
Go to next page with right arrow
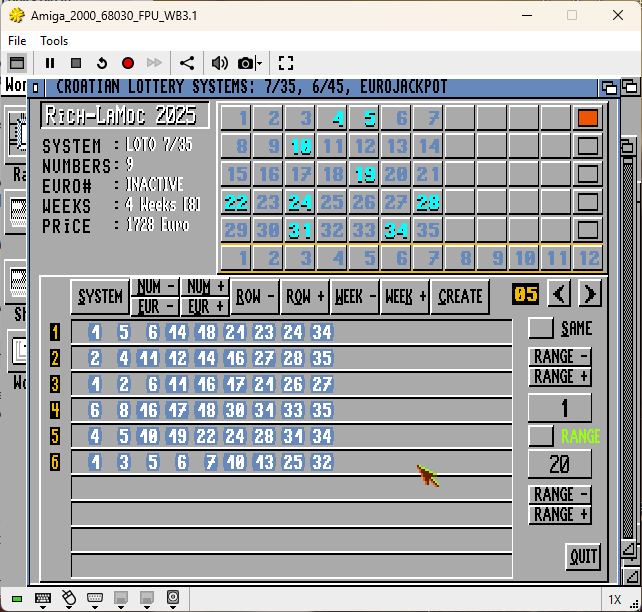[590, 294]
